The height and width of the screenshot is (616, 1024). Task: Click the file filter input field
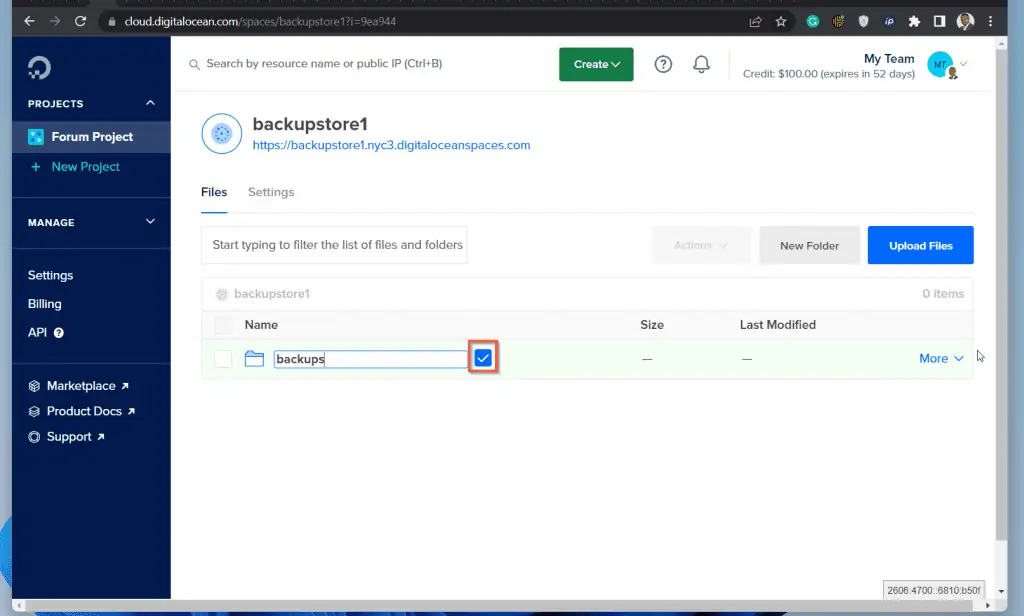(334, 245)
